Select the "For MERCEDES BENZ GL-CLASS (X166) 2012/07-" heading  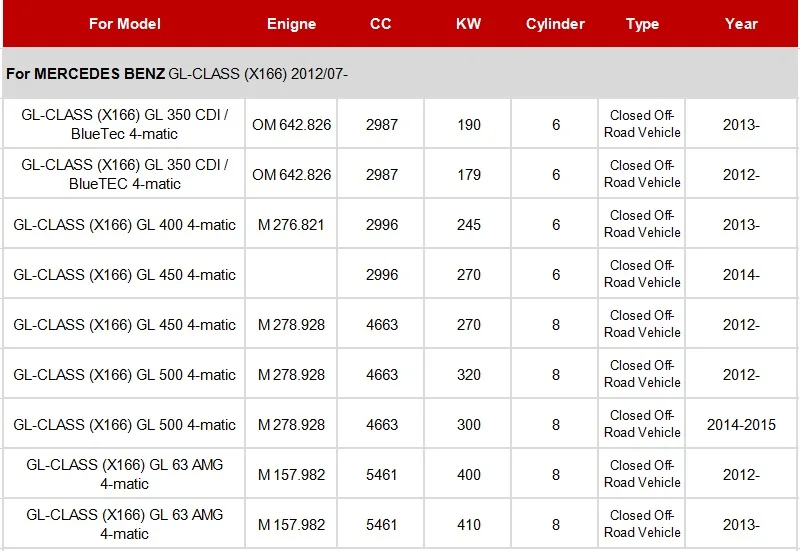coord(177,74)
